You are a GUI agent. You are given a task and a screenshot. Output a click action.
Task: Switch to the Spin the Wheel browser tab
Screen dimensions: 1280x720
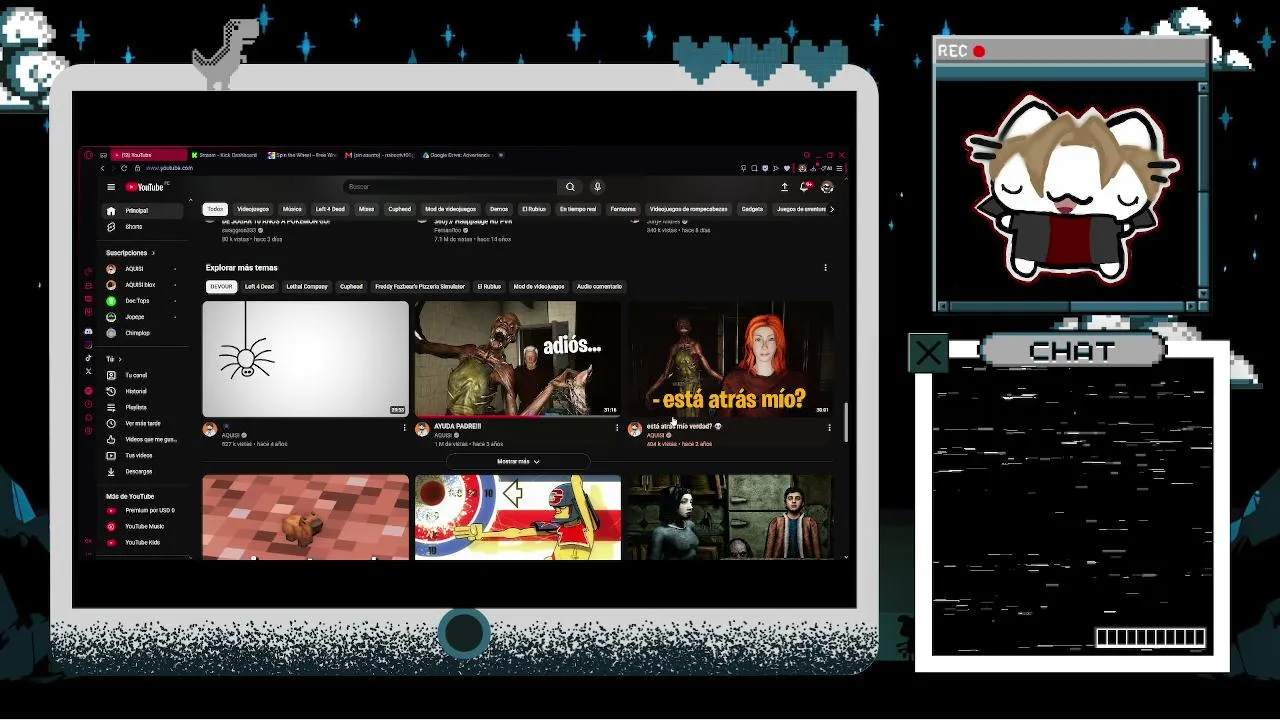click(303, 155)
